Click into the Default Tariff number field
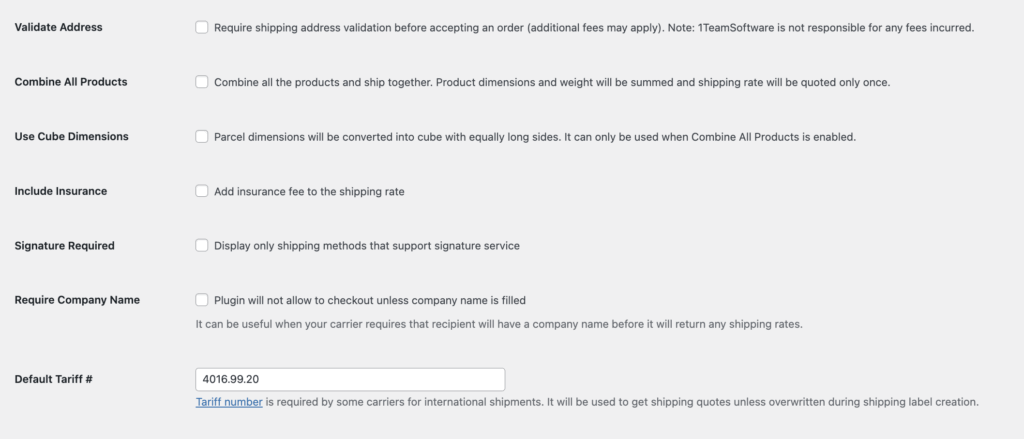Screen dimensions: 1024x439 coord(350,380)
